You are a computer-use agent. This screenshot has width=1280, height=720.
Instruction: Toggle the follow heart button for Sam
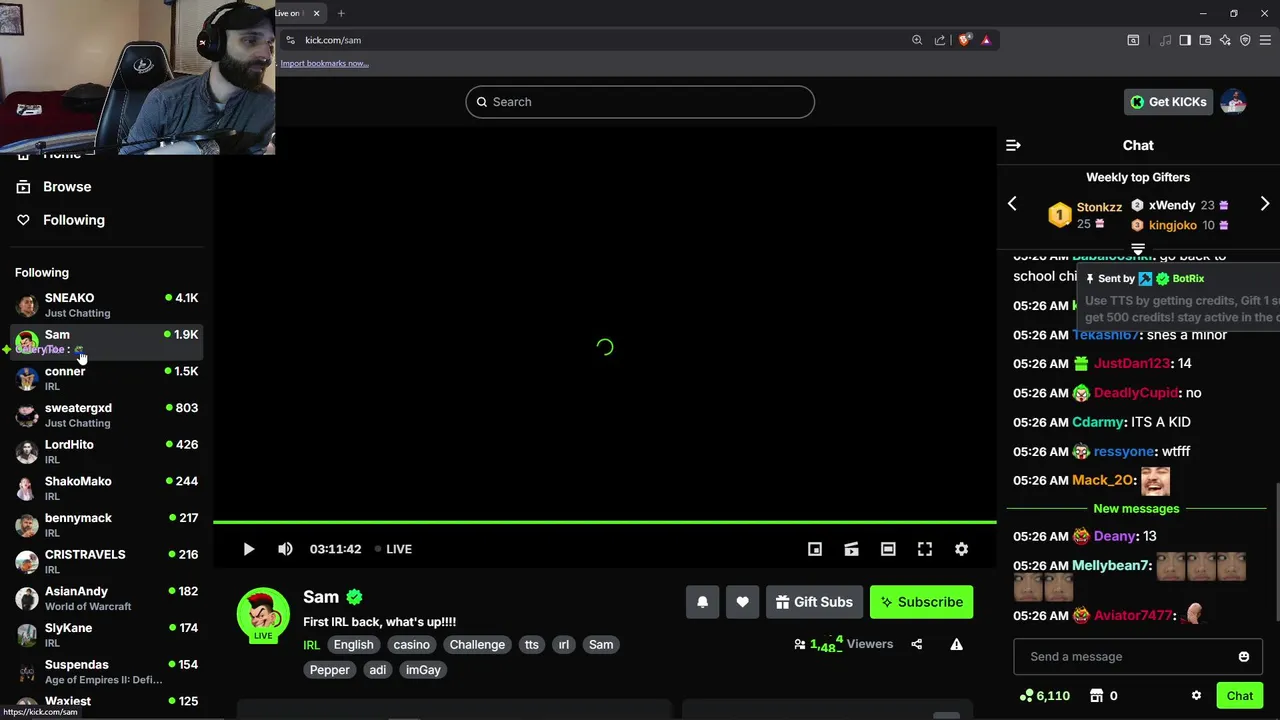point(742,602)
